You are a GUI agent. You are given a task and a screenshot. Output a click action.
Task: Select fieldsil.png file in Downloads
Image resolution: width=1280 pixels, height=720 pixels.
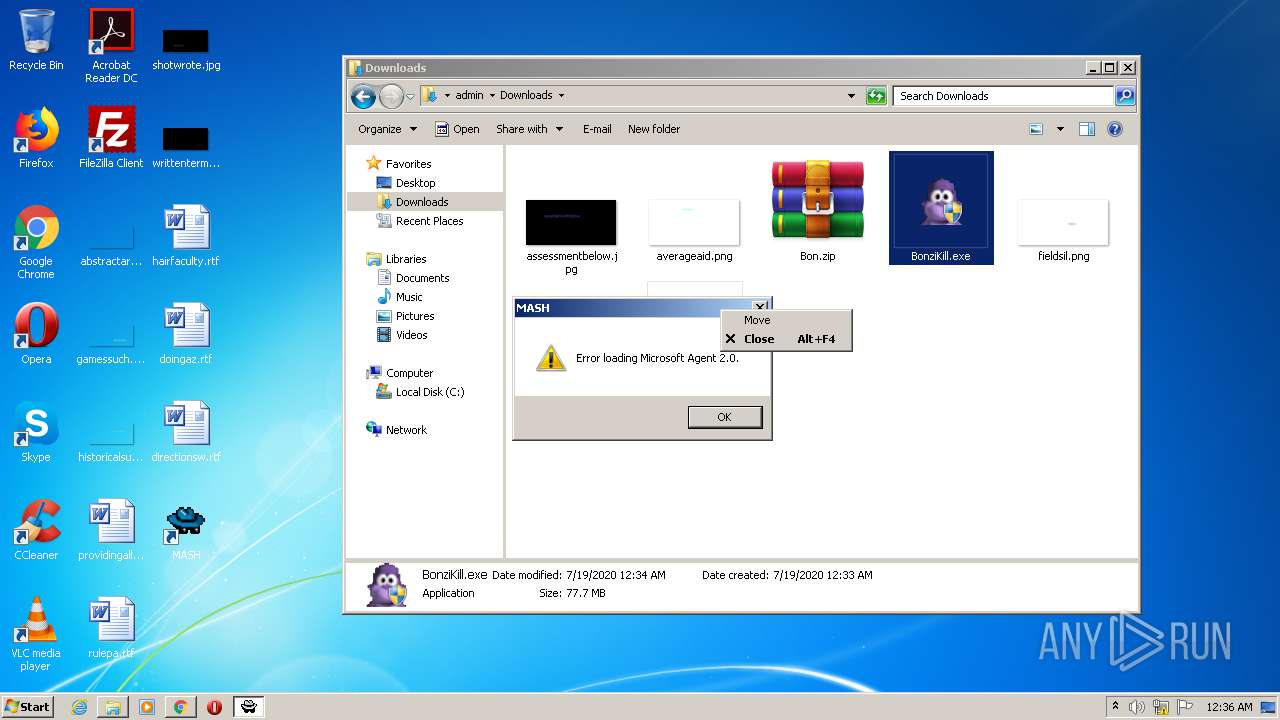(1064, 230)
